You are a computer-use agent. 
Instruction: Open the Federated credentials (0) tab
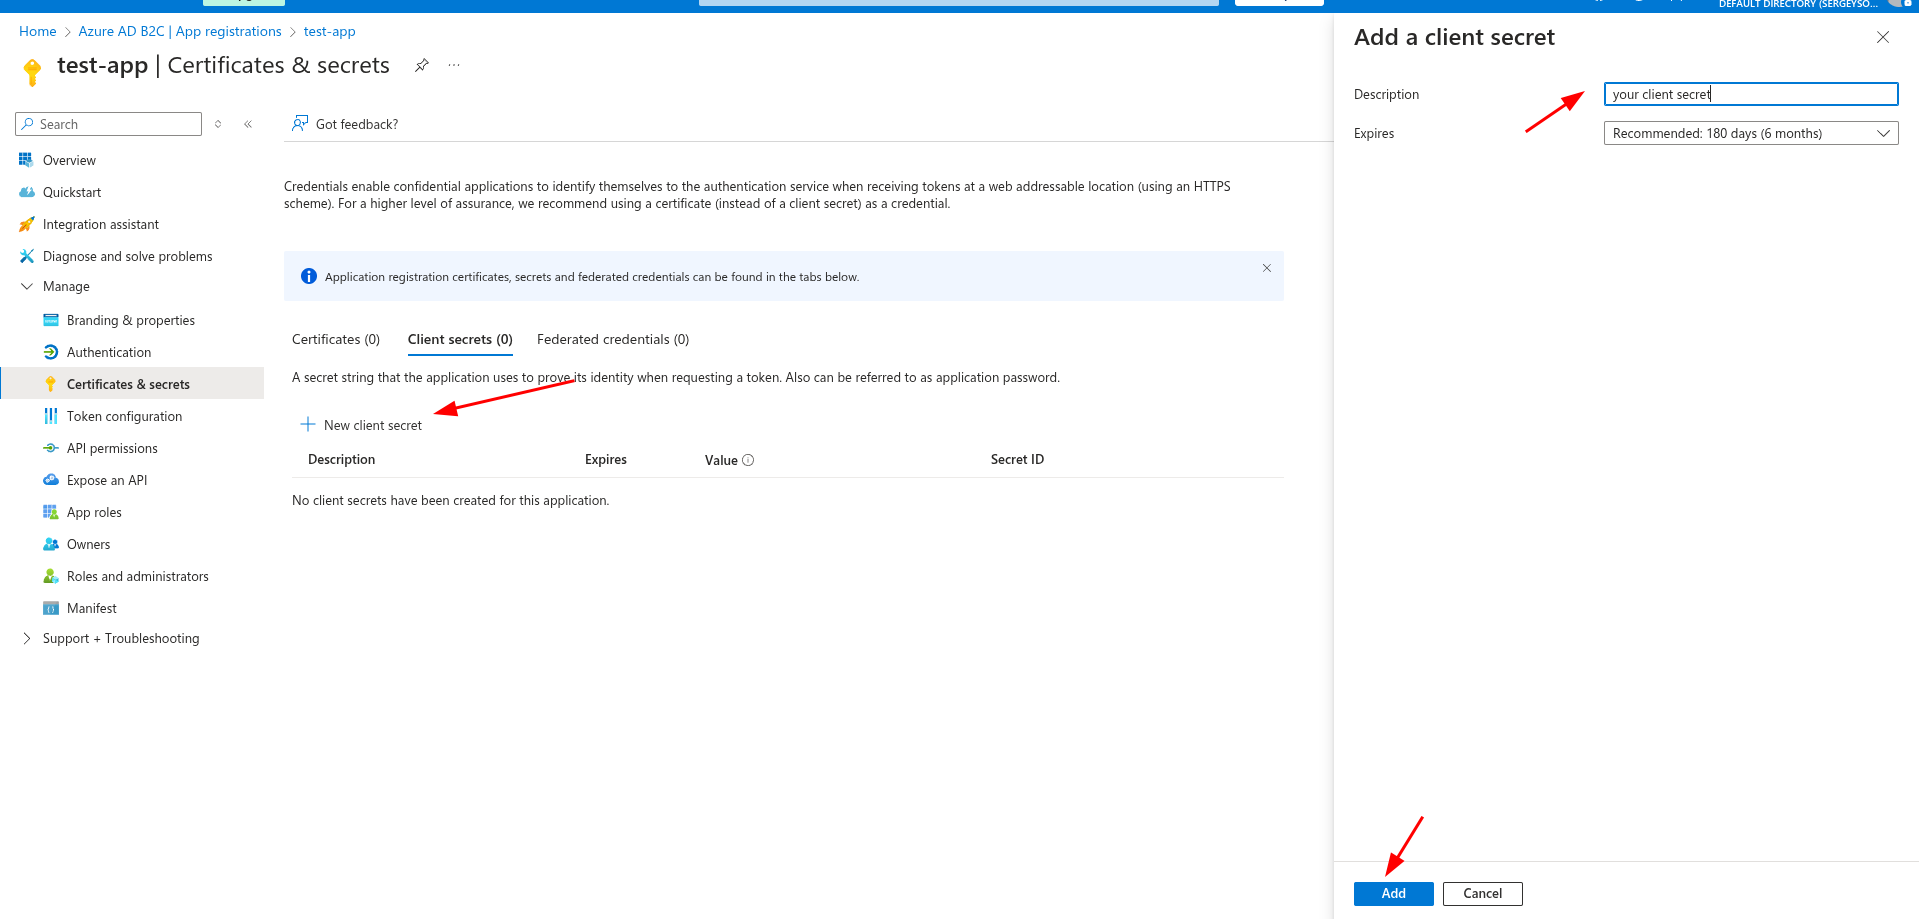pyautogui.click(x=613, y=339)
